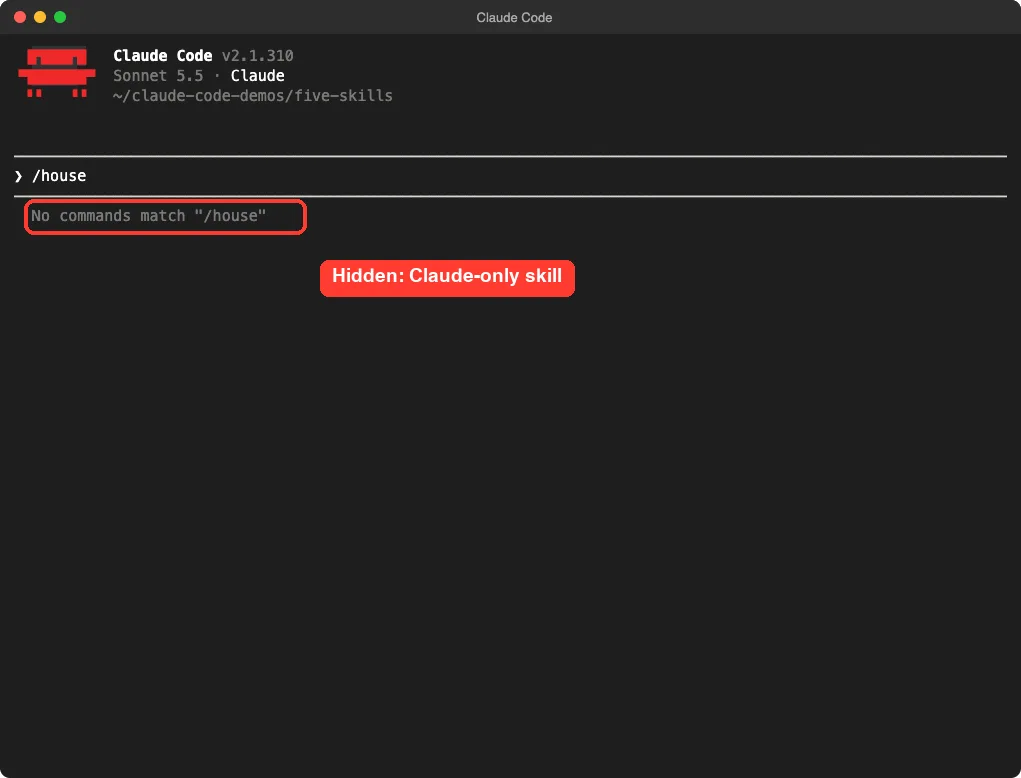Click the bold "Claude Code" header name
This screenshot has height=778, width=1021.
tap(163, 56)
